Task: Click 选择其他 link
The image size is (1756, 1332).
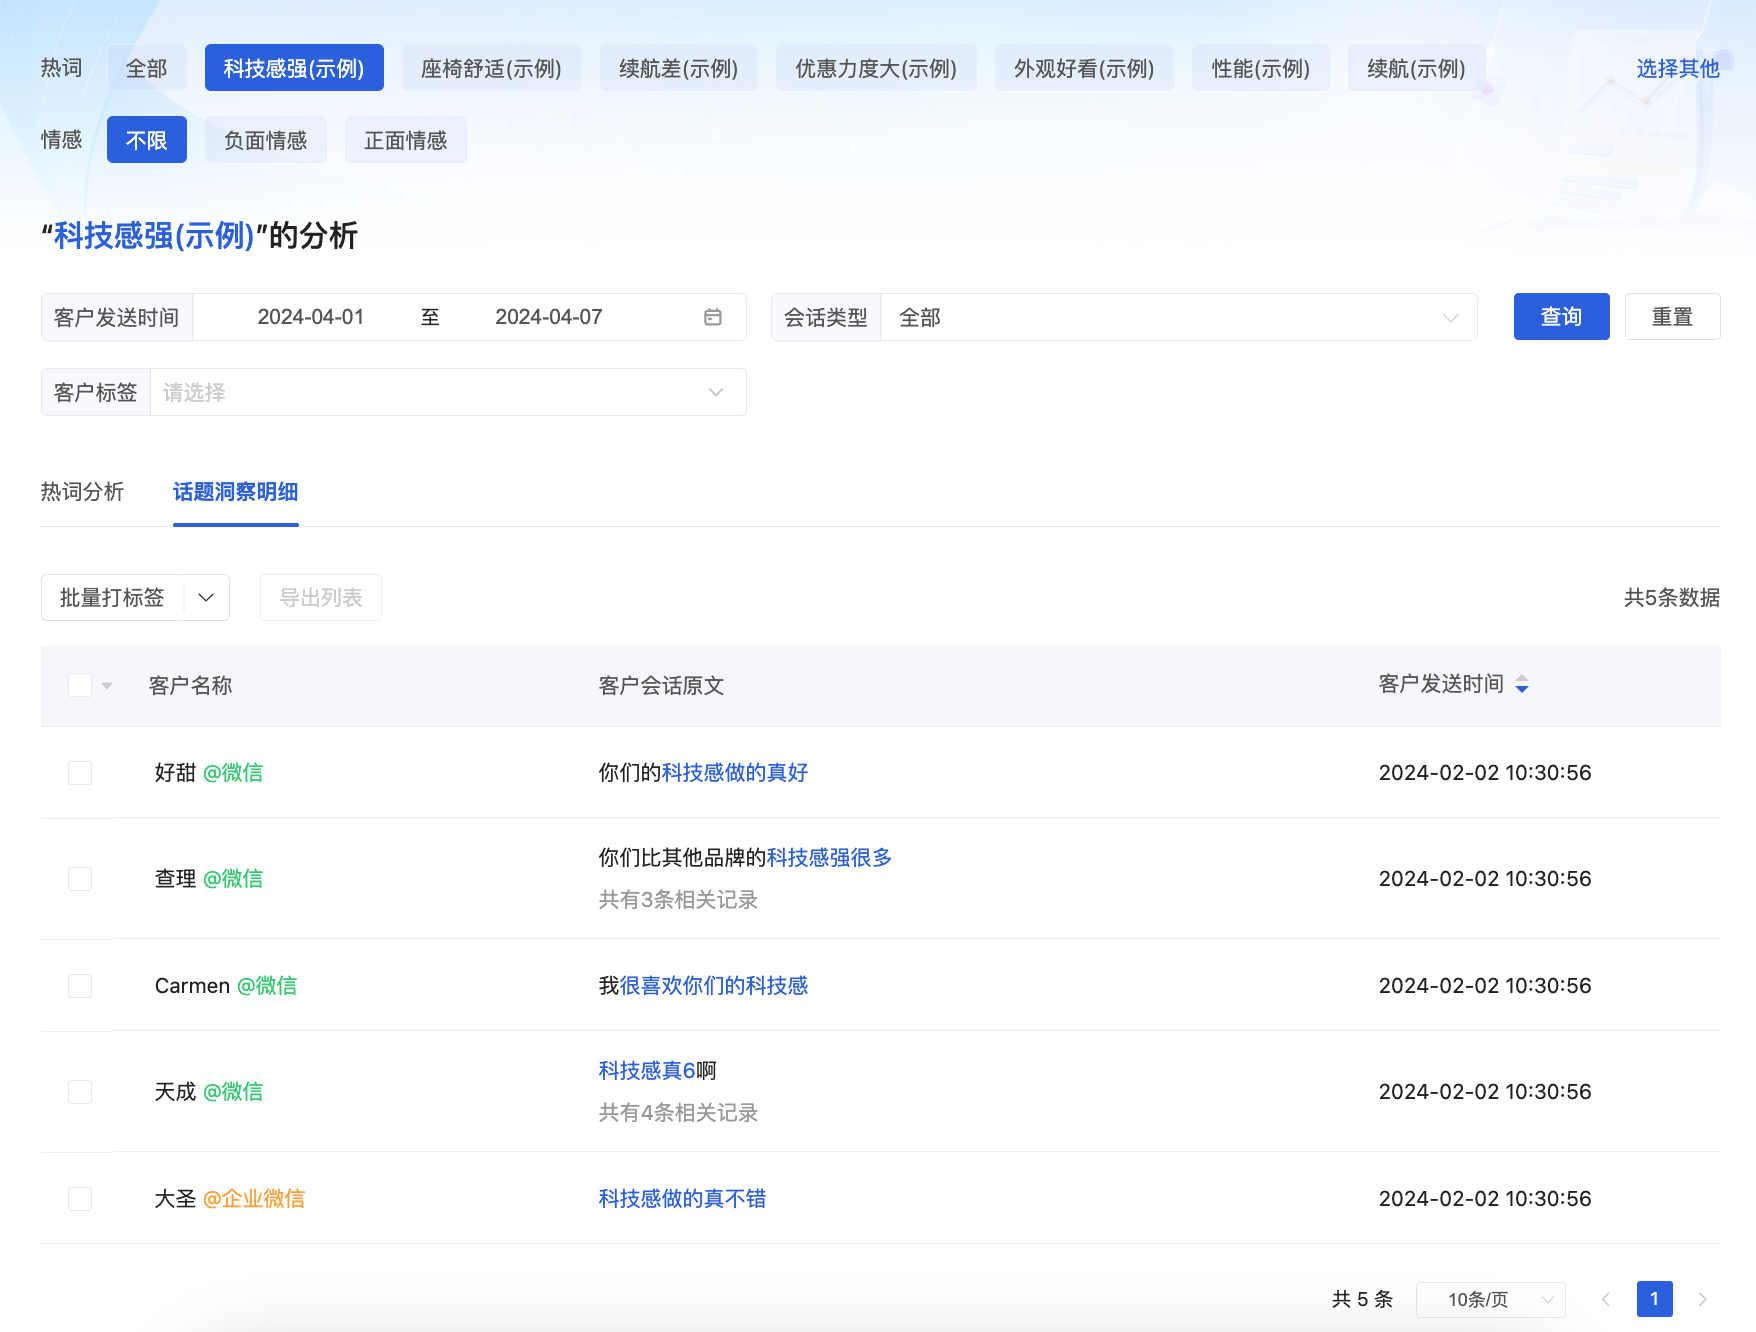Action: click(1678, 68)
